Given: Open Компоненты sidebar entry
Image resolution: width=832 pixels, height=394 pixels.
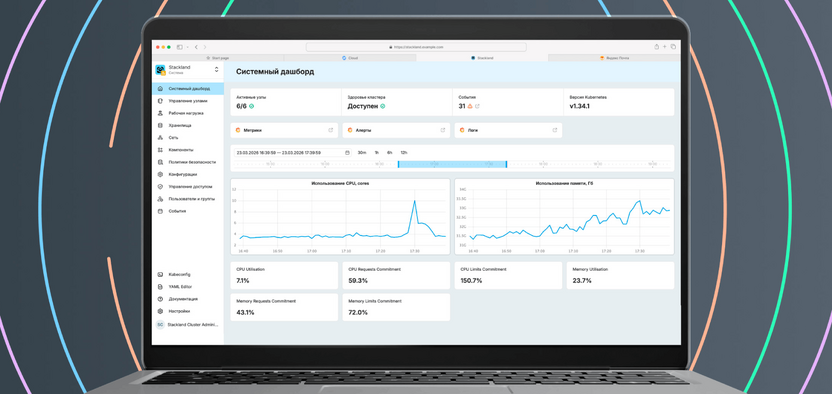Looking at the screenshot, I should point(188,150).
